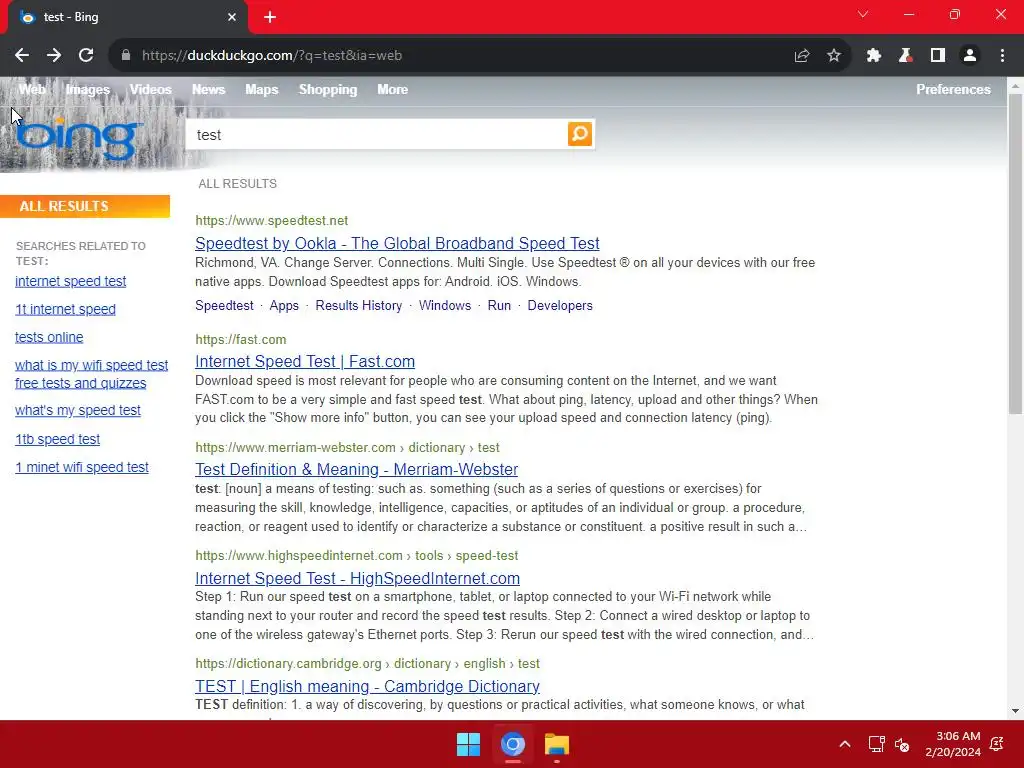Switch to the Maps search tab
1024x768 pixels.
(262, 89)
